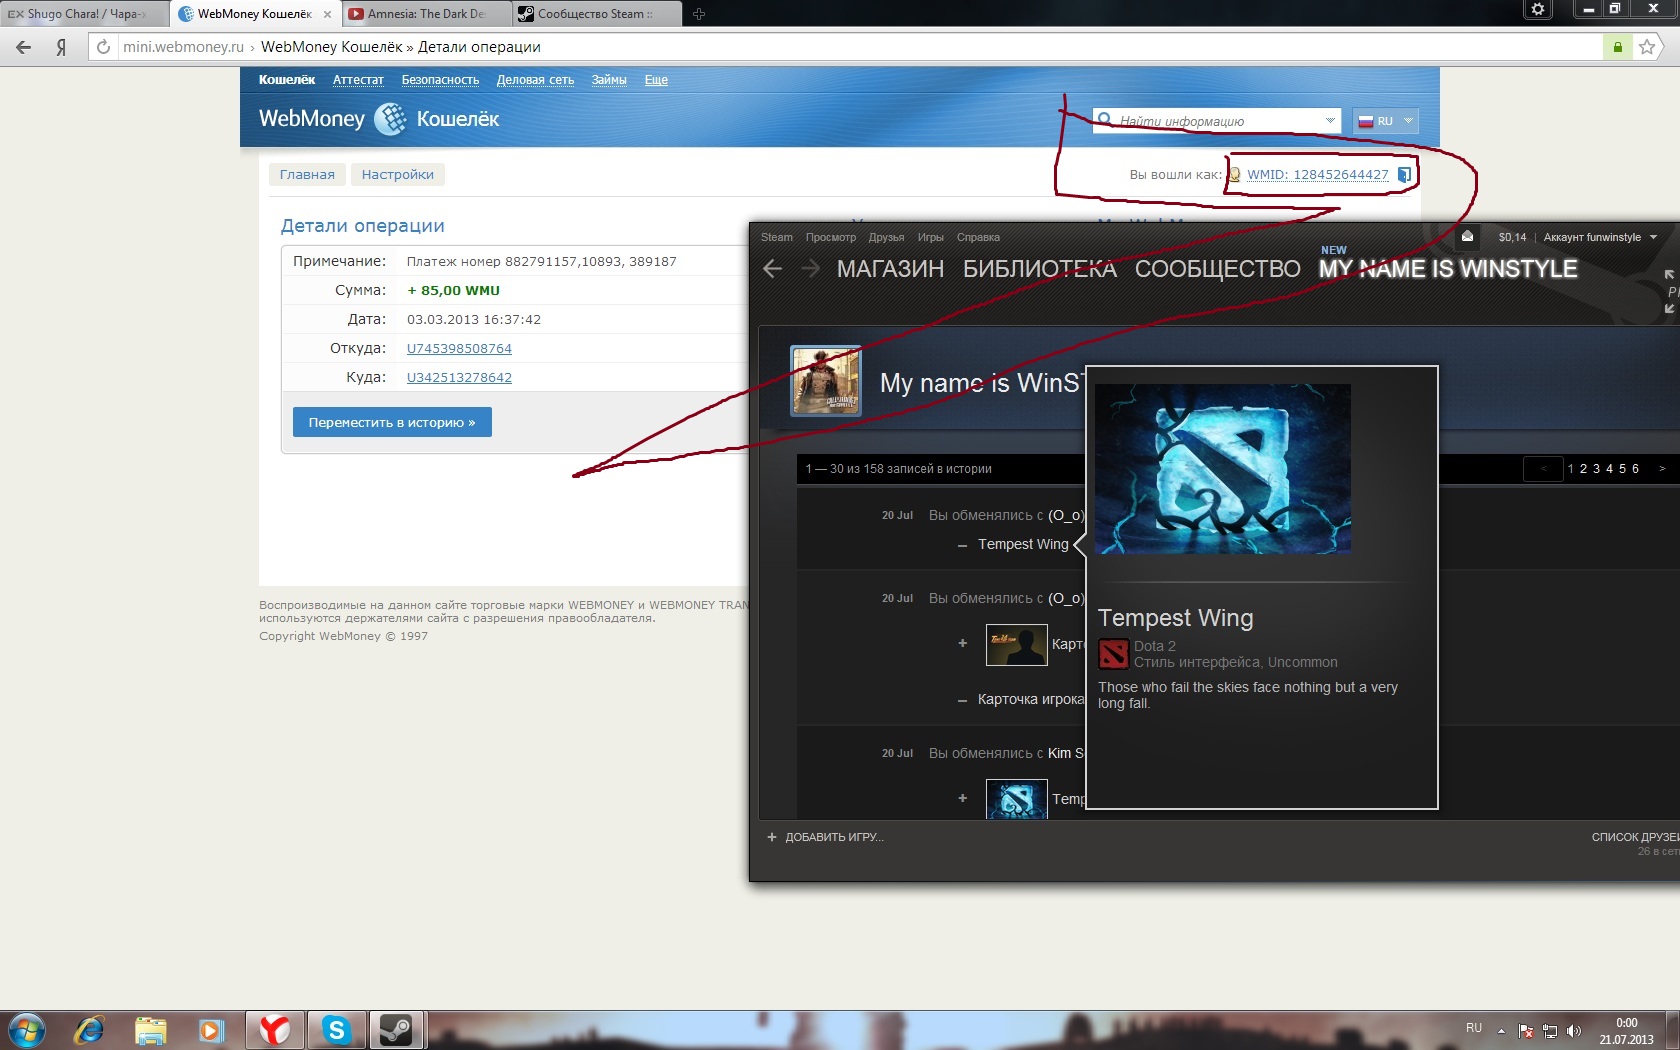Show hidden tray icons arrow

click(1501, 1031)
